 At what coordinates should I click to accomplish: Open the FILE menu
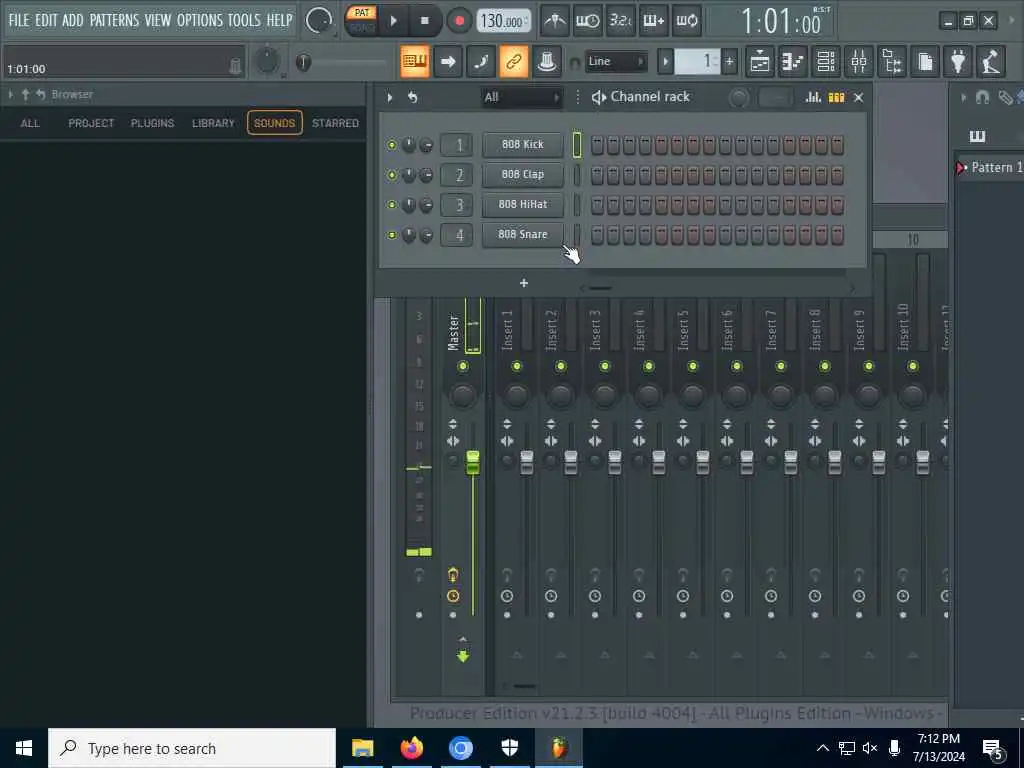pyautogui.click(x=19, y=20)
